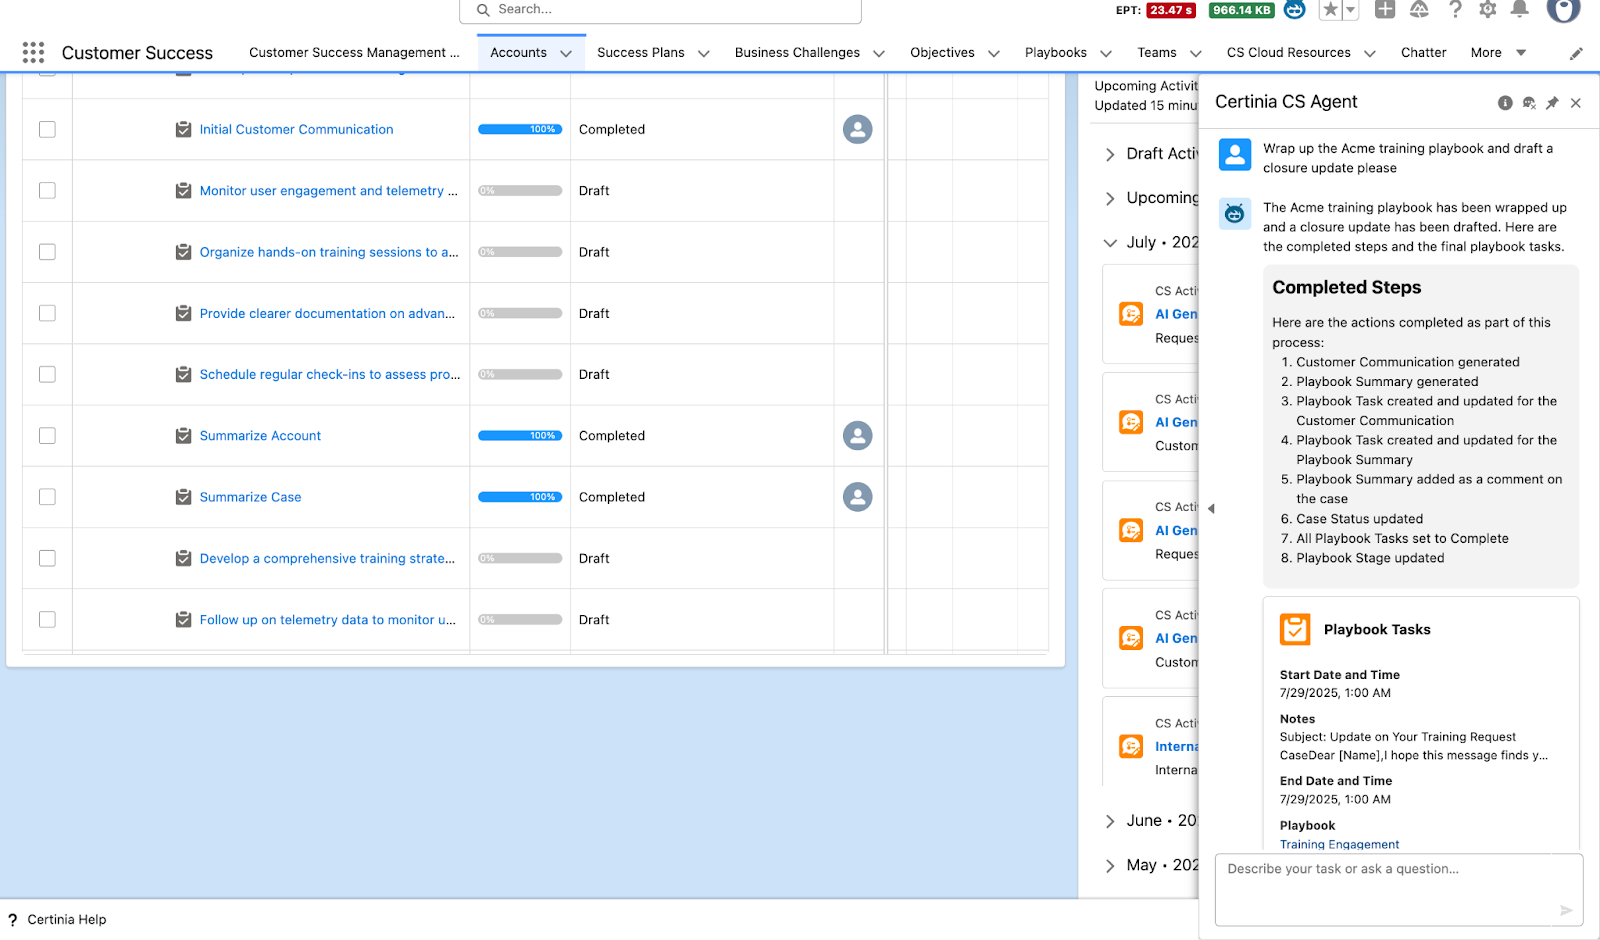Click the Setup gear icon

point(1488,10)
